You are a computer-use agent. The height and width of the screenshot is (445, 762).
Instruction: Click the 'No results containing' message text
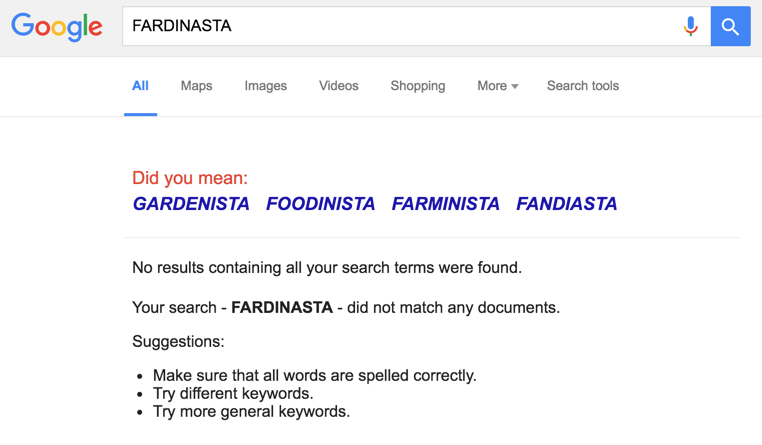point(327,268)
